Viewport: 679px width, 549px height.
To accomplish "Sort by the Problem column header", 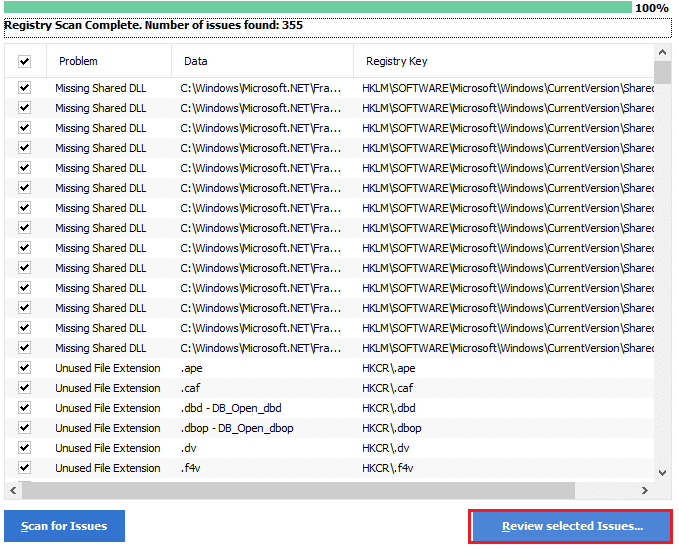I will pyautogui.click(x=109, y=61).
